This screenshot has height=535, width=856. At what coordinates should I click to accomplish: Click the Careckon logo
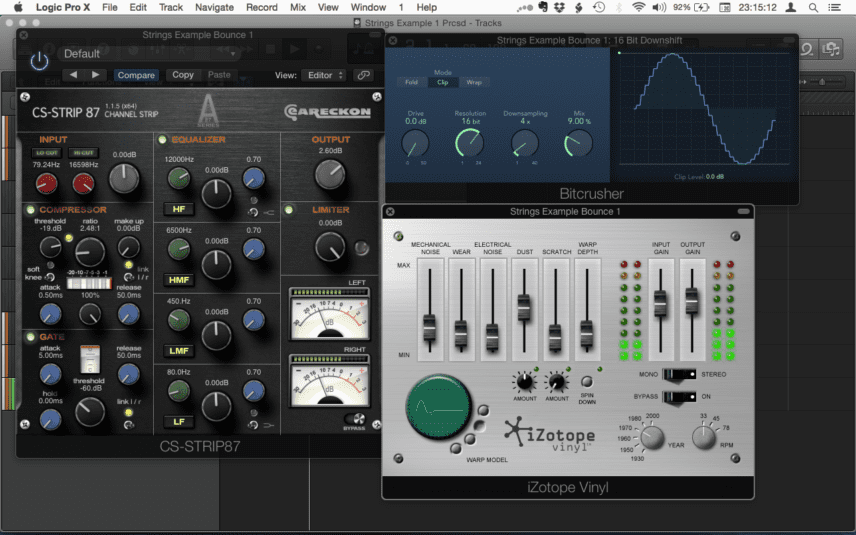click(327, 112)
